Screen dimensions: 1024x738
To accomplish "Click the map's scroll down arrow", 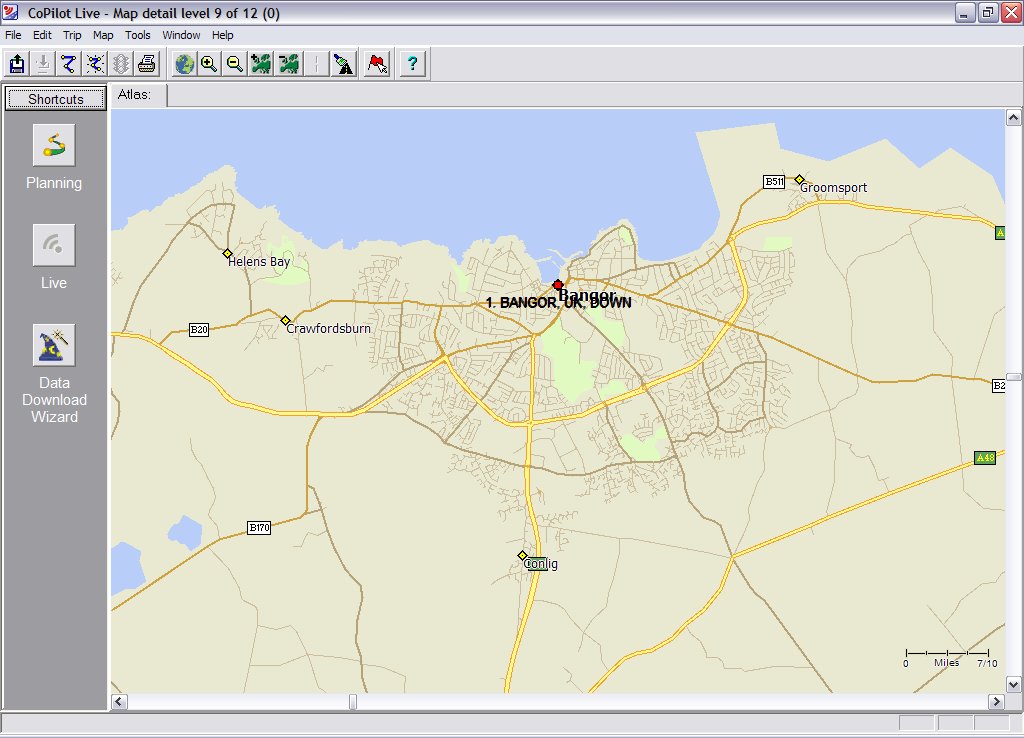I will (1013, 685).
